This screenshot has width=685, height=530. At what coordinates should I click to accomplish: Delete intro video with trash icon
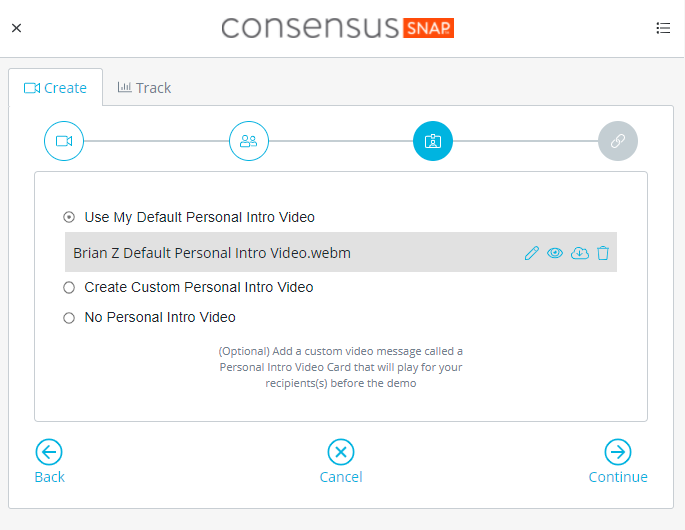603,253
